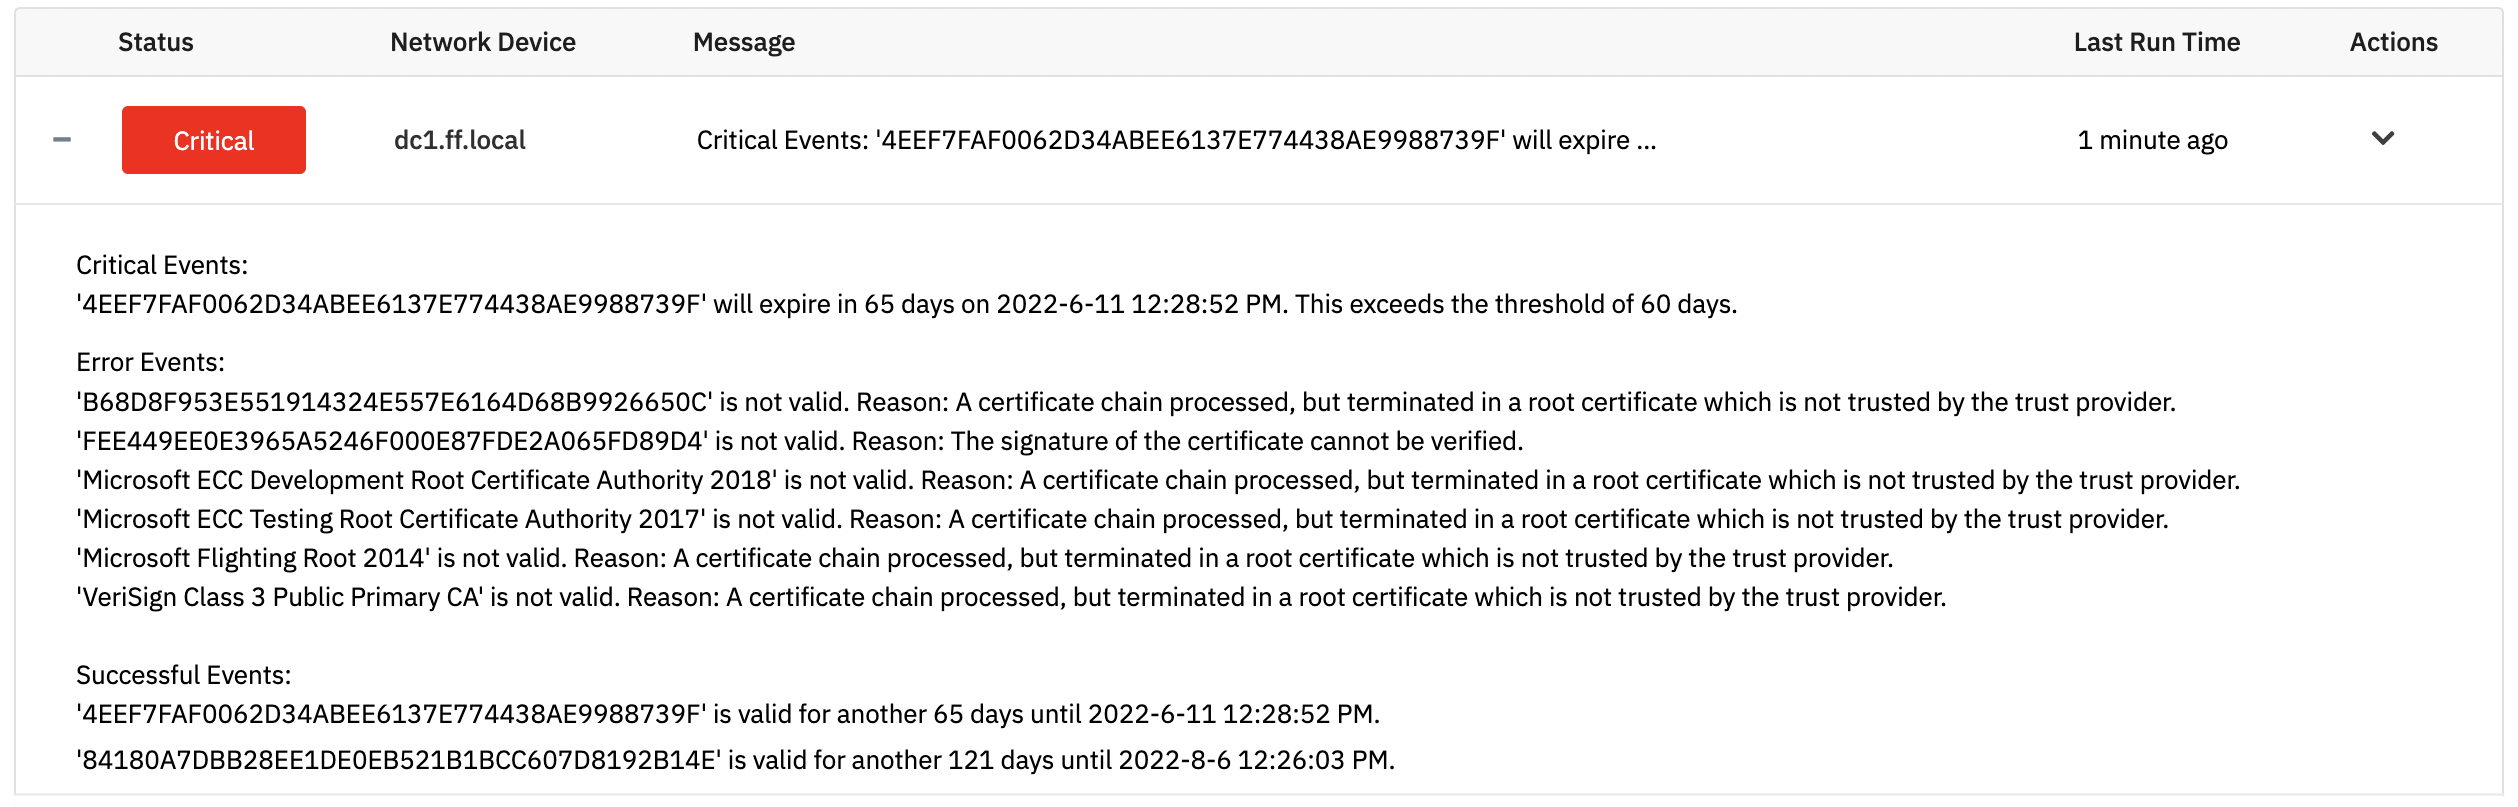Sort by the Status column header
The image size is (2518, 807).
156,42
